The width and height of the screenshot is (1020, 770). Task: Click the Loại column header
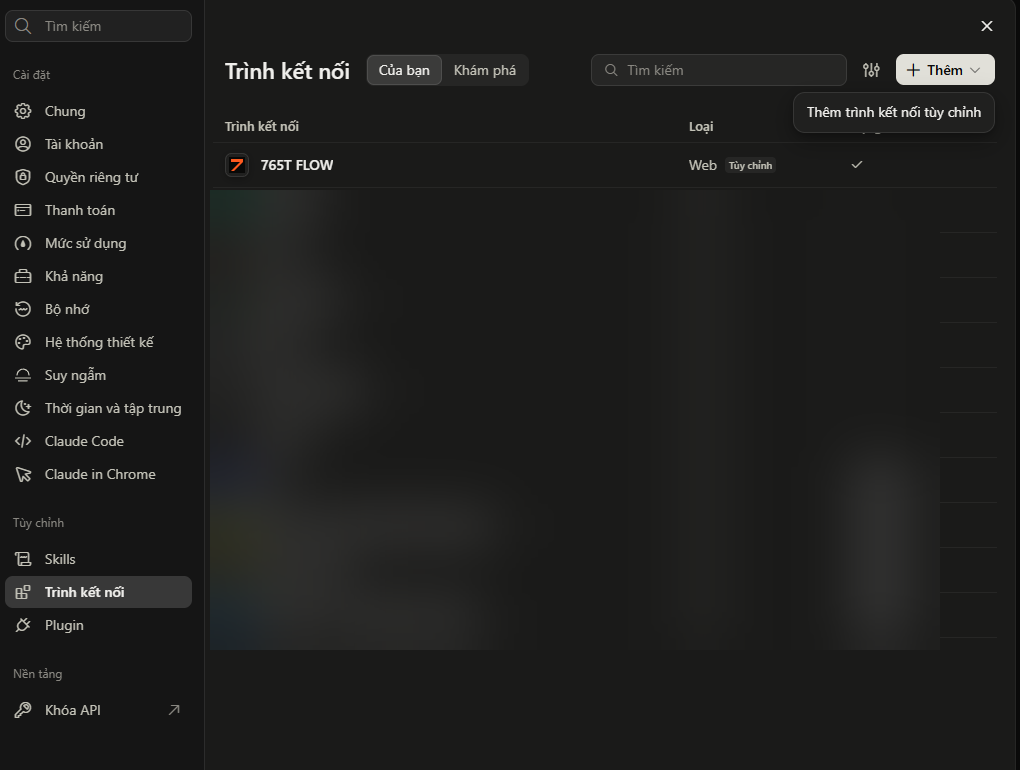701,127
